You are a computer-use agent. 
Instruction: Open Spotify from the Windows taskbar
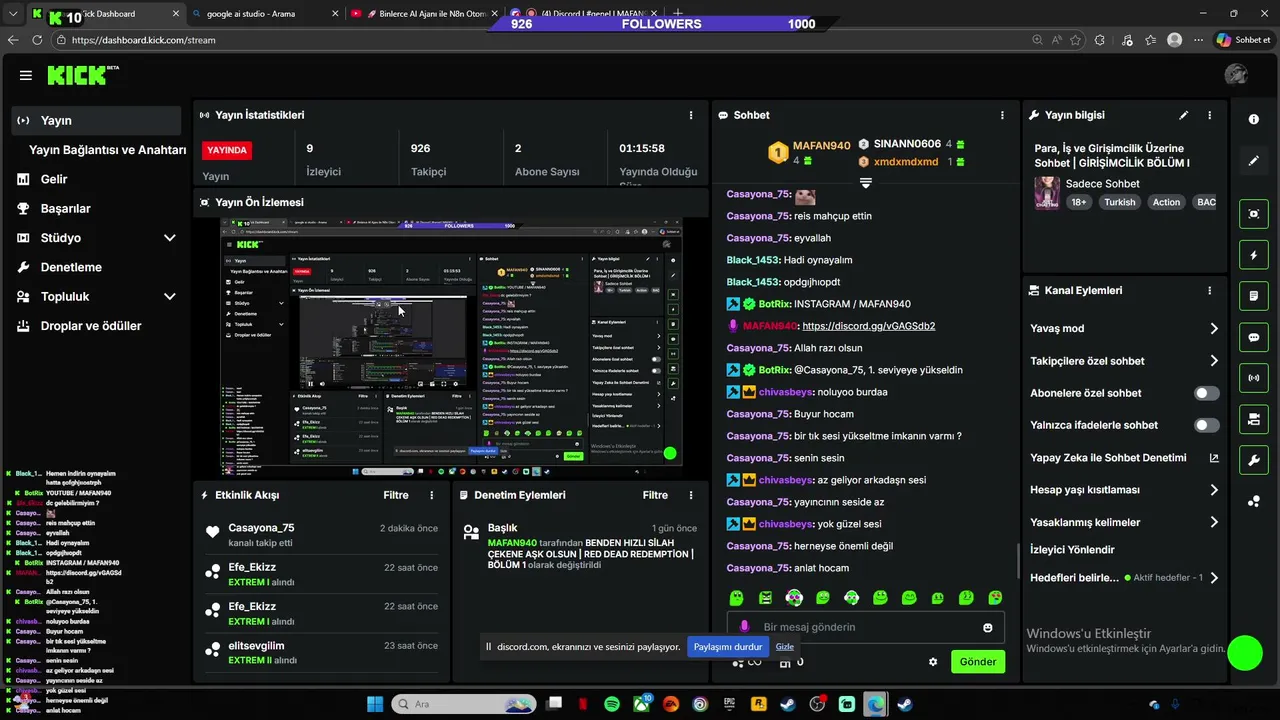pos(612,704)
